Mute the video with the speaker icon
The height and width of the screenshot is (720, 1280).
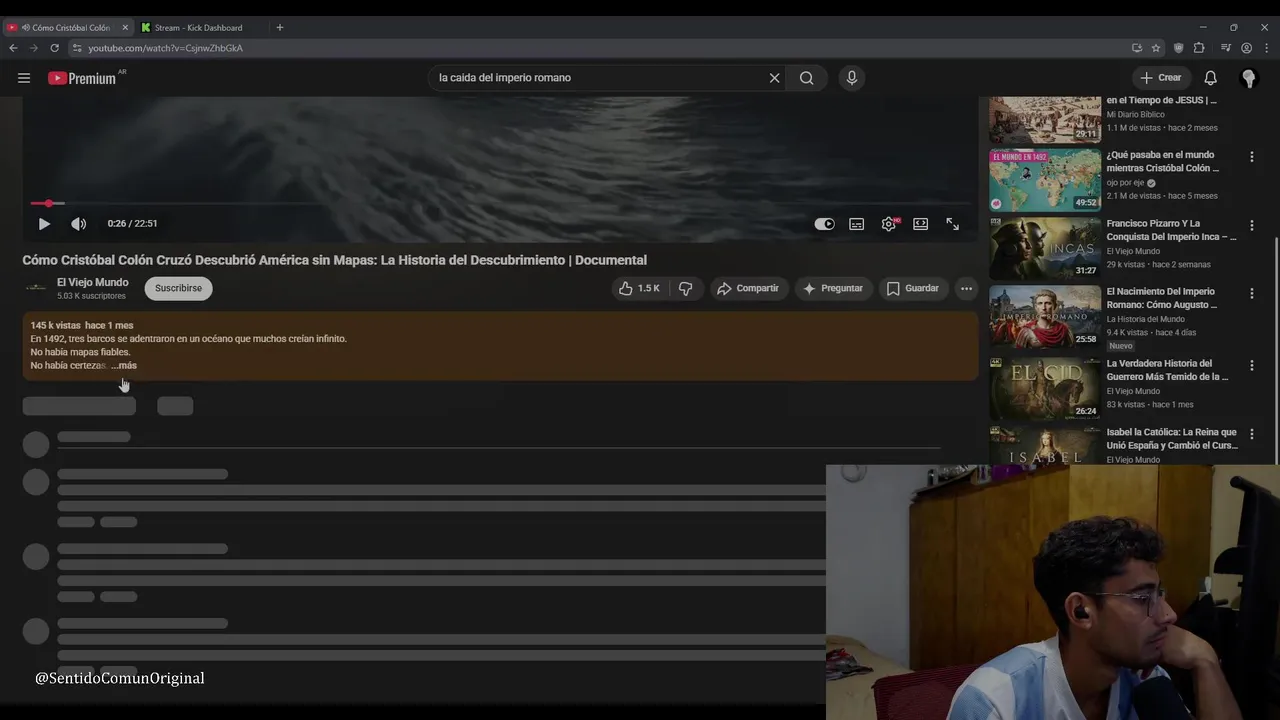[x=79, y=224]
